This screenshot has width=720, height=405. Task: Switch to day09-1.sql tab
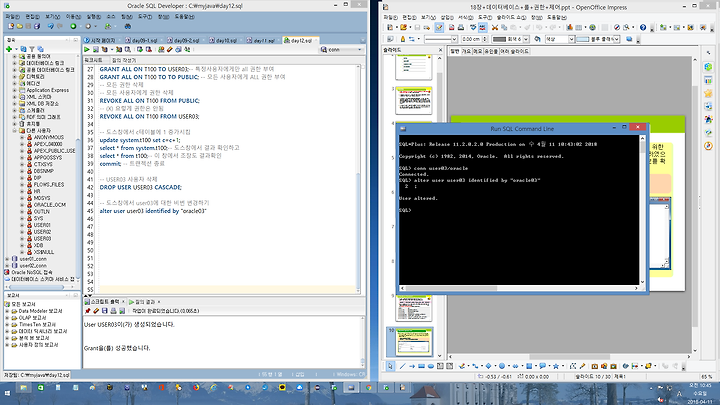click(x=143, y=40)
